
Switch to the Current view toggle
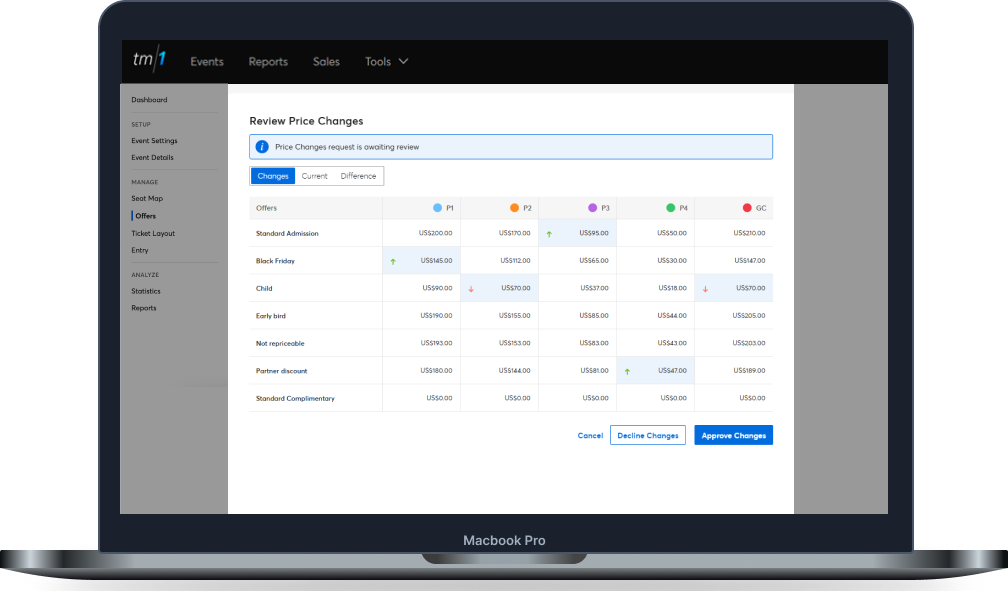315,176
